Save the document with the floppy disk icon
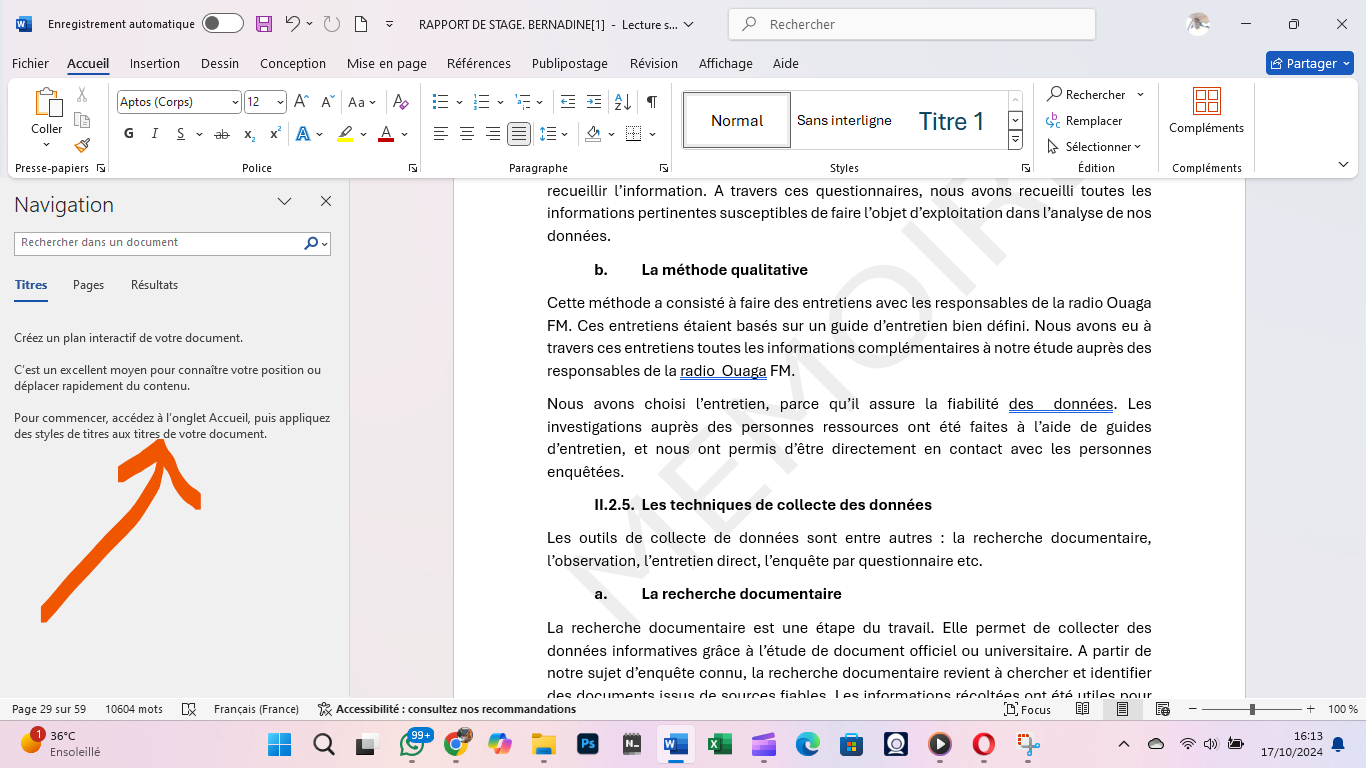Screen dimensions: 1366x768 pos(264,24)
